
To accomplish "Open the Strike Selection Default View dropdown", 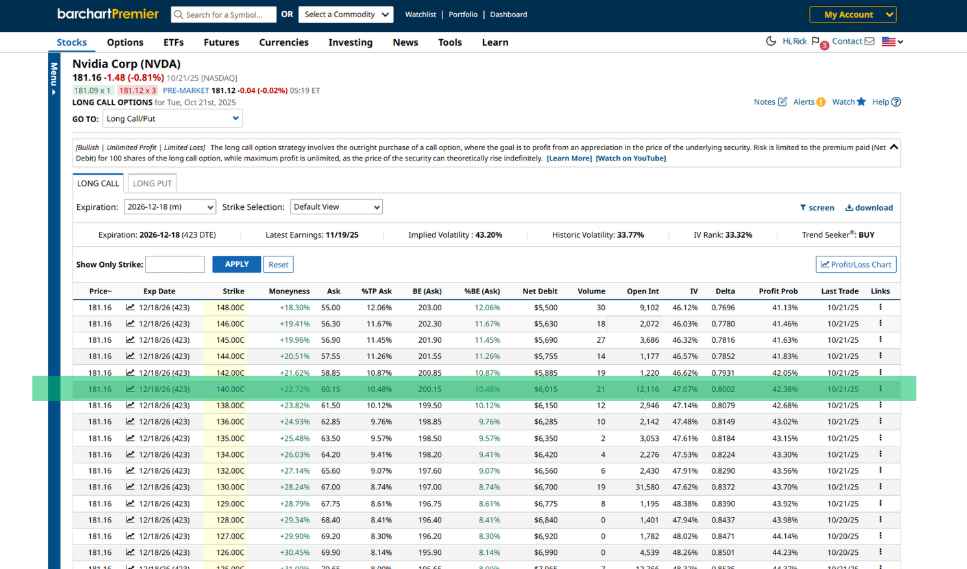I will click(336, 207).
